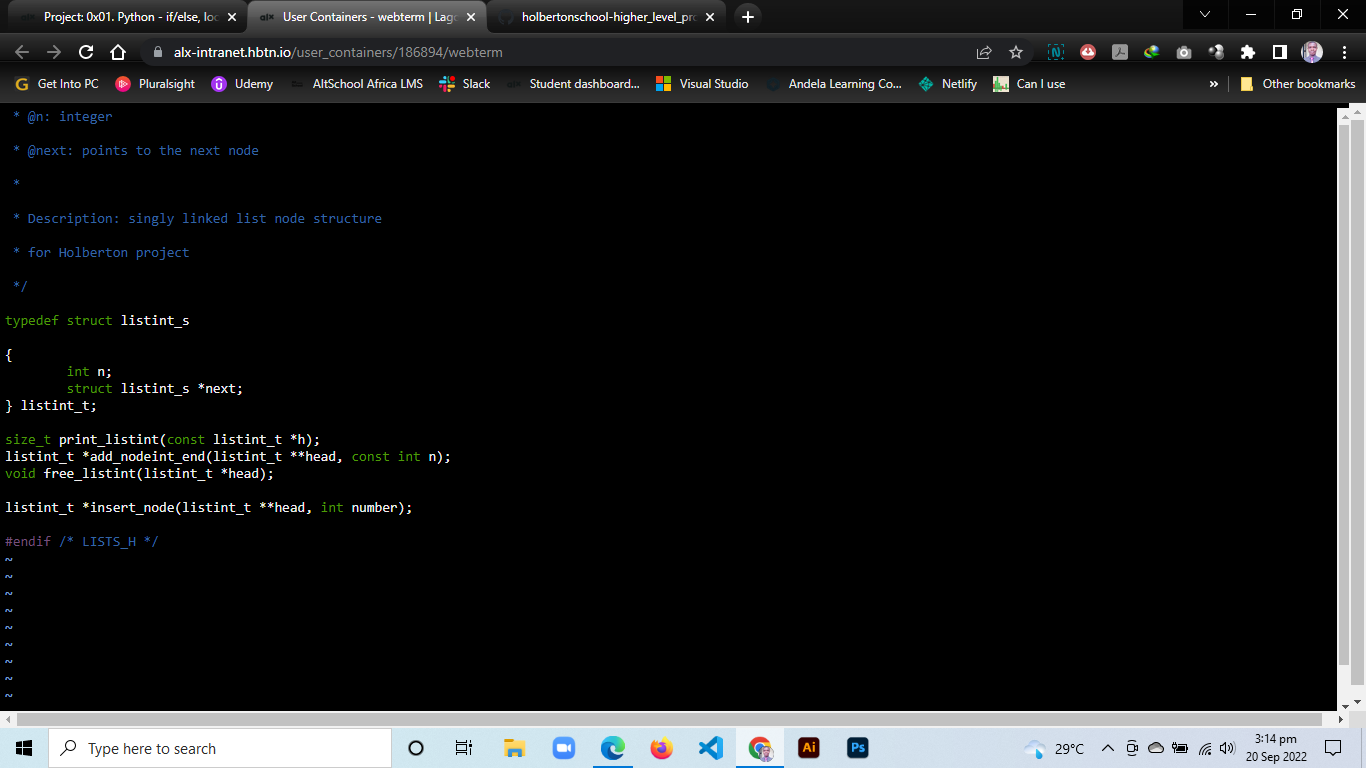Image resolution: width=1366 pixels, height=768 pixels.
Task: Open the Chrome three-dot menu
Action: pyautogui.click(x=1343, y=52)
